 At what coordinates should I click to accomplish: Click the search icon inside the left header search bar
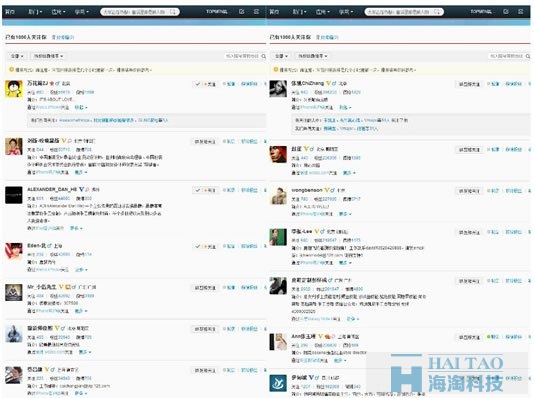(174, 12)
